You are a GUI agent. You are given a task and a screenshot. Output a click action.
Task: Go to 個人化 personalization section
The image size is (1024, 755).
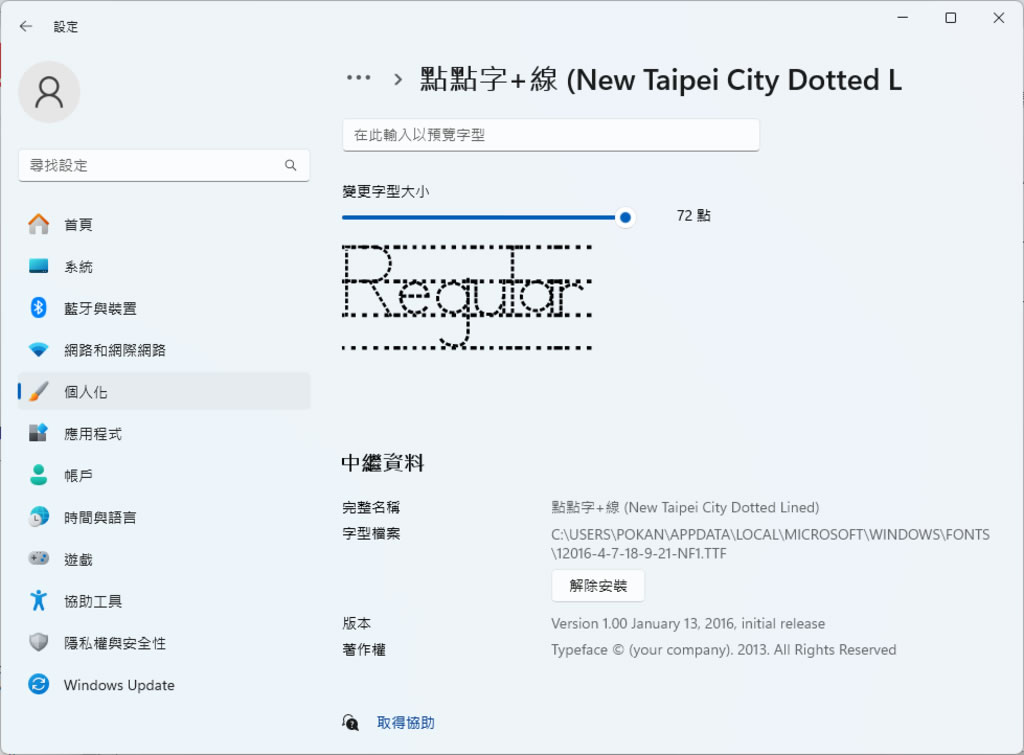86,392
